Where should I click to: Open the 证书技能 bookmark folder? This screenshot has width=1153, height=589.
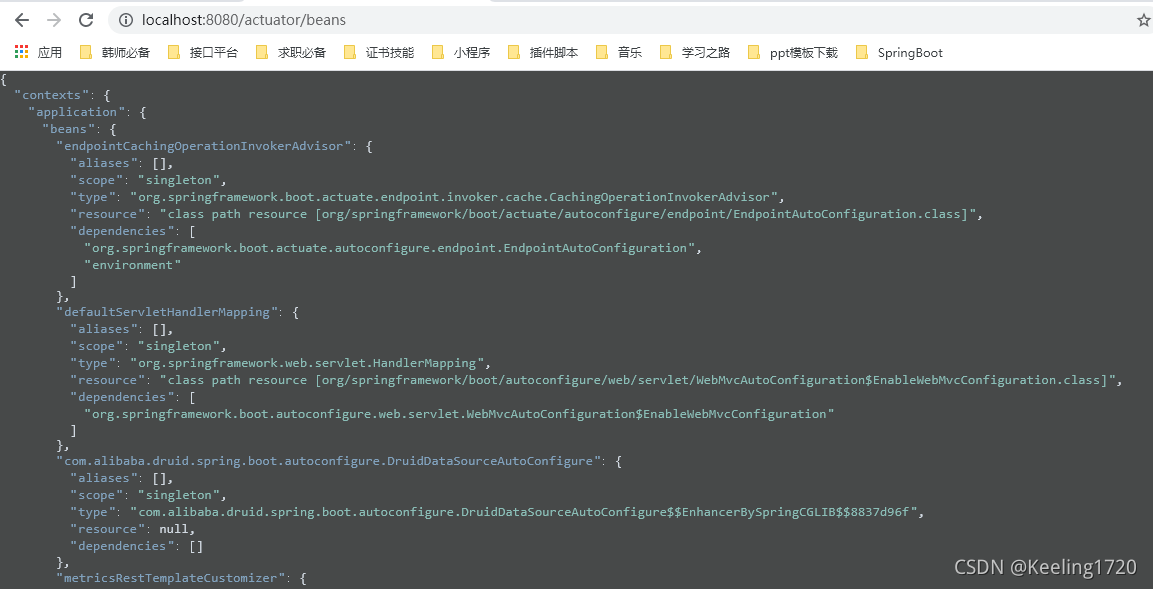tap(379, 52)
